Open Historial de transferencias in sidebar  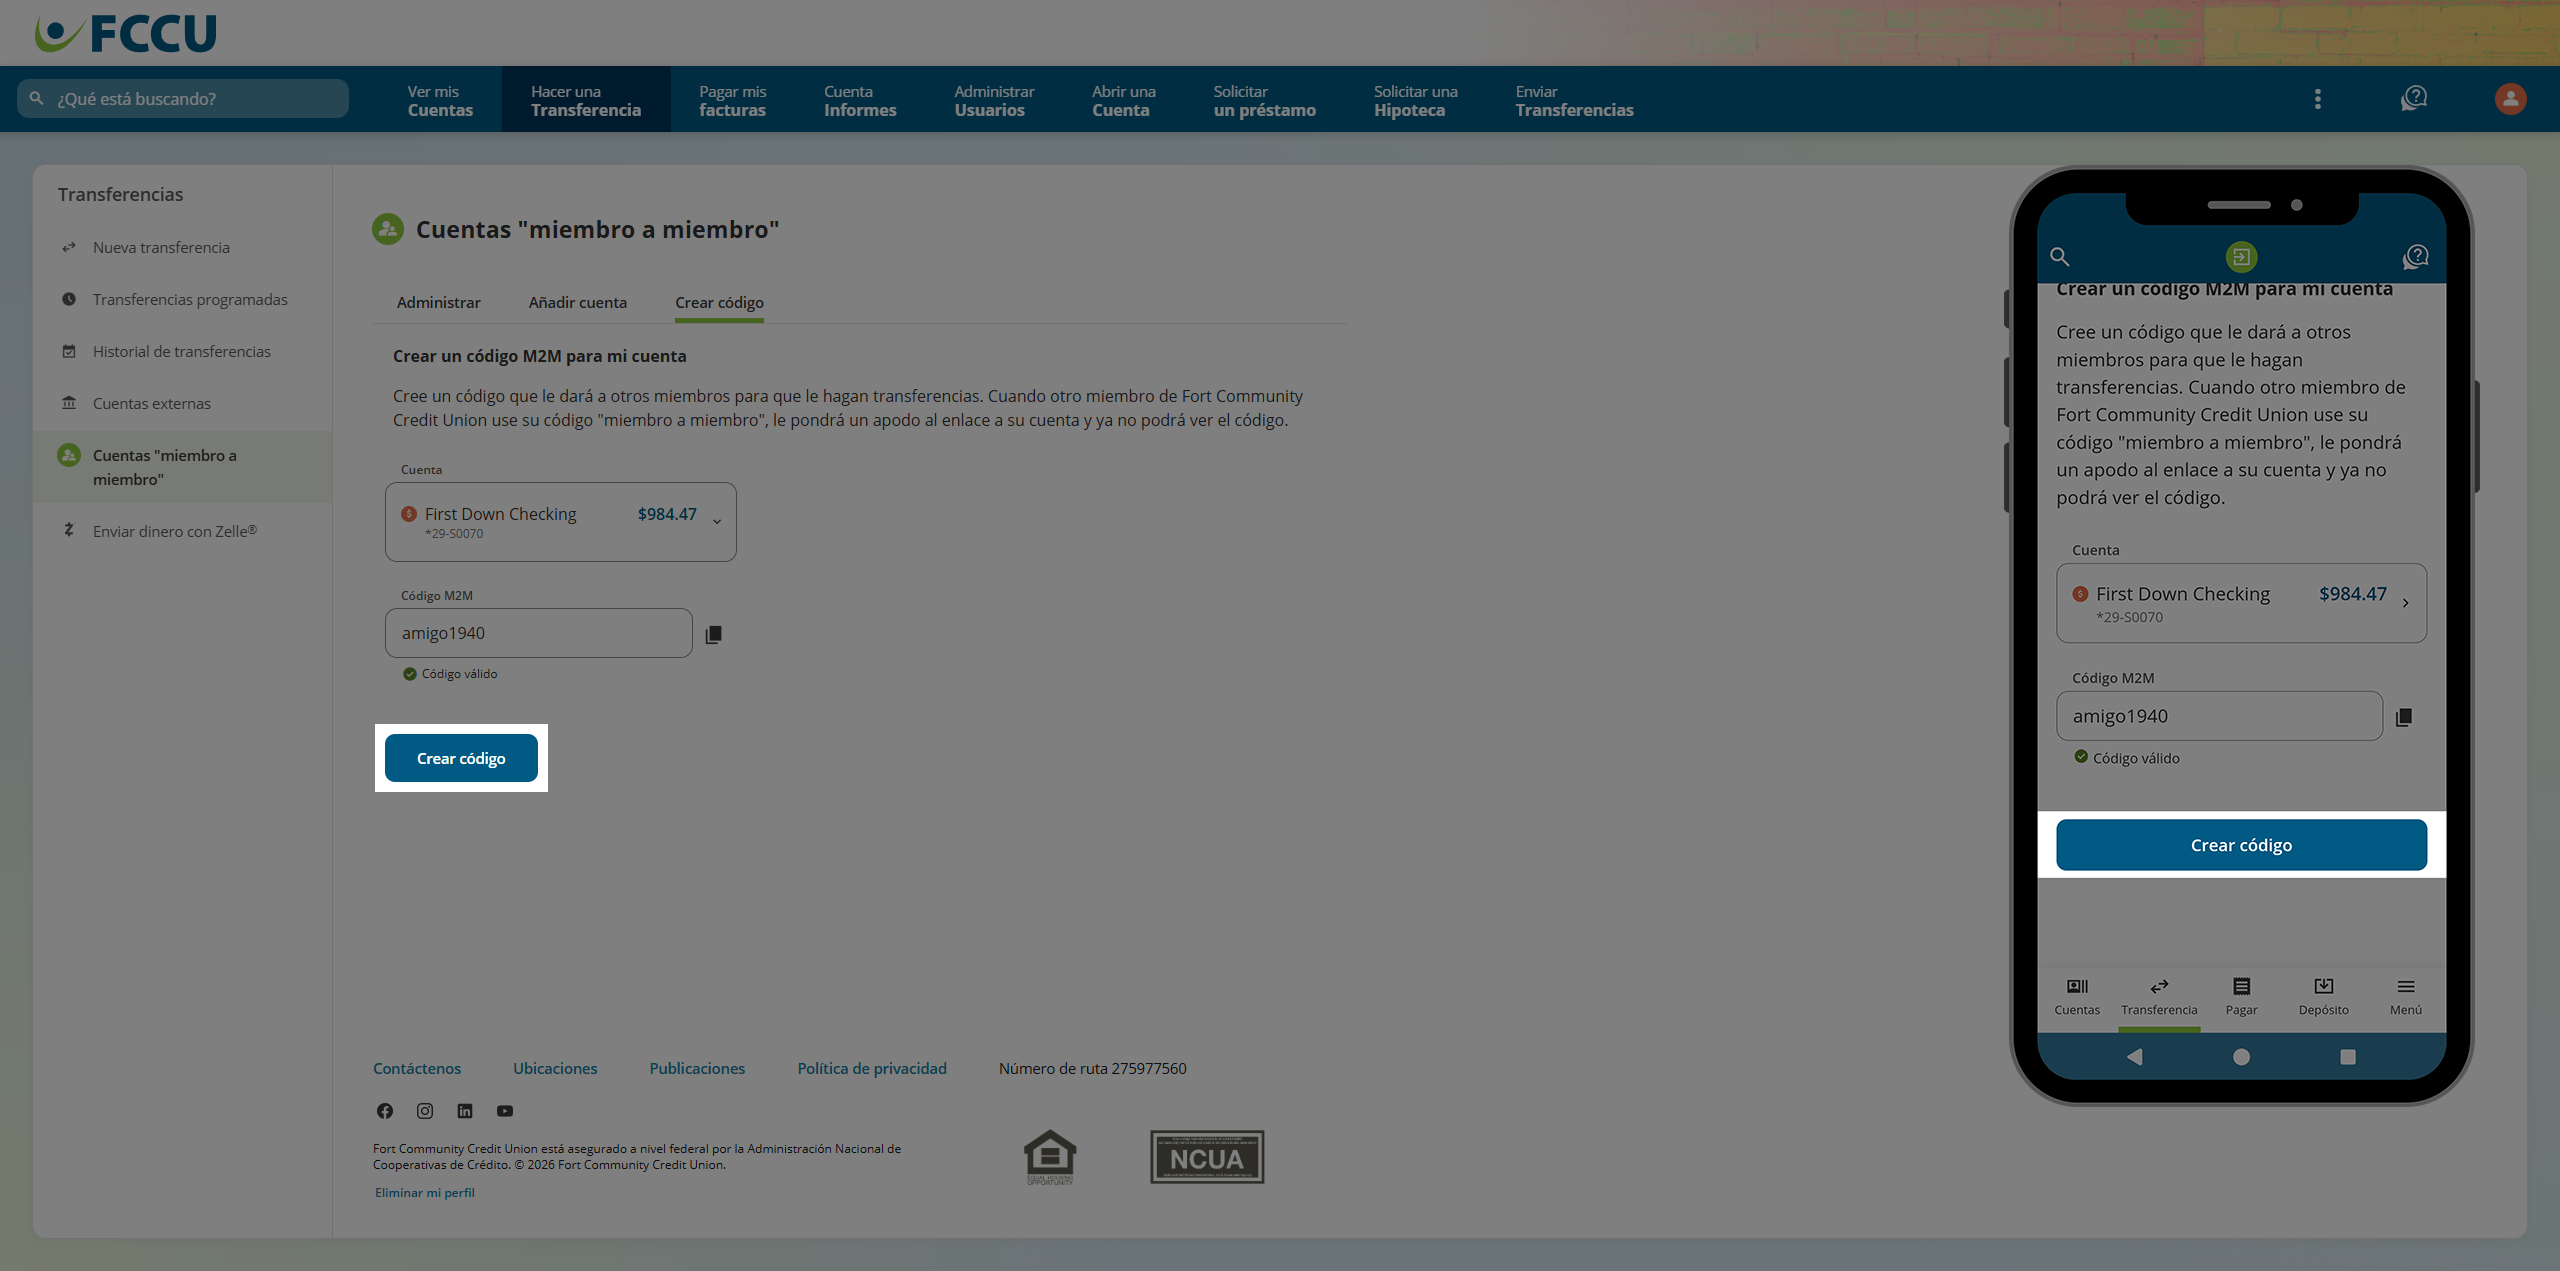click(x=181, y=351)
